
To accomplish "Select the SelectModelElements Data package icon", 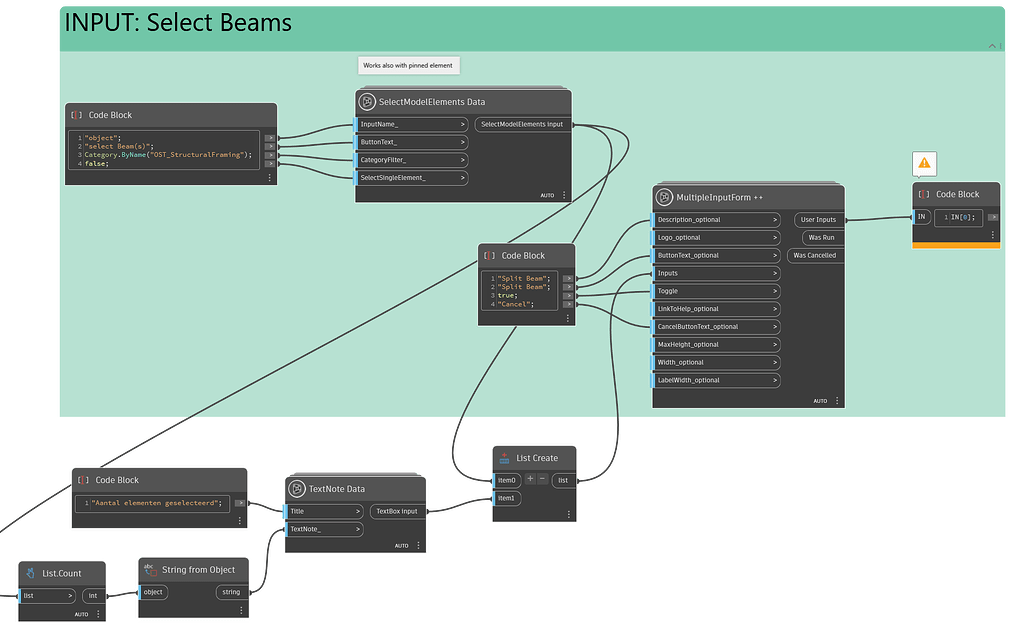I will pos(365,101).
